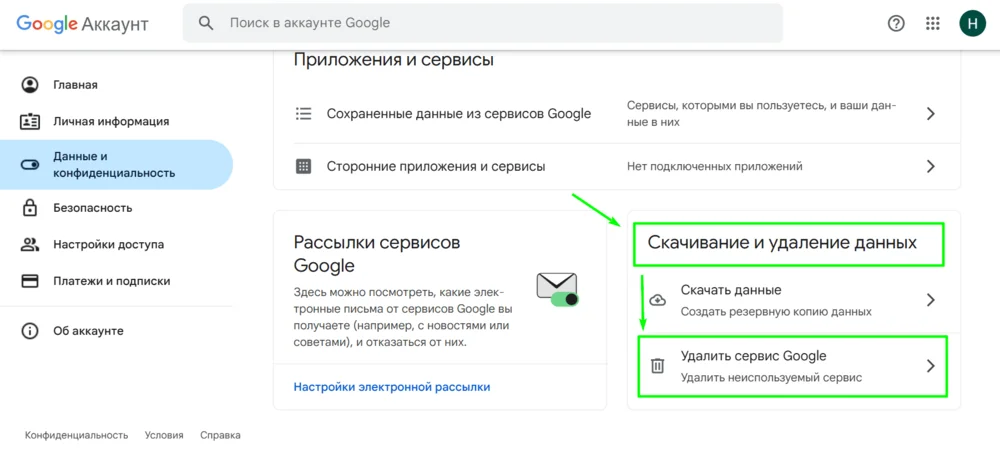Click the search magnifier icon
Viewport: 1000px width, 459px height.
[206, 23]
